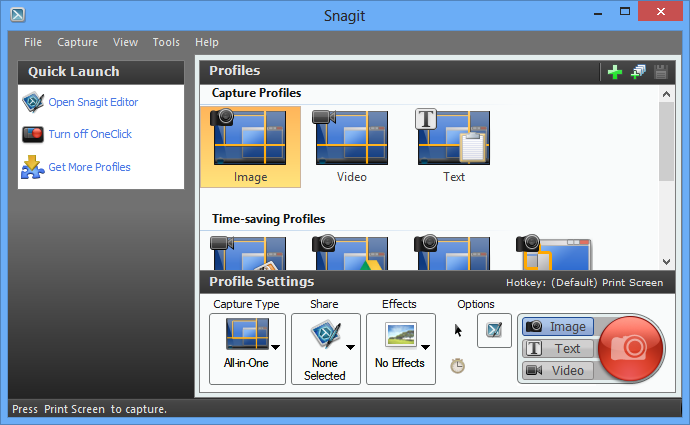
Task: Add a new profile with green plus icon
Action: [615, 72]
